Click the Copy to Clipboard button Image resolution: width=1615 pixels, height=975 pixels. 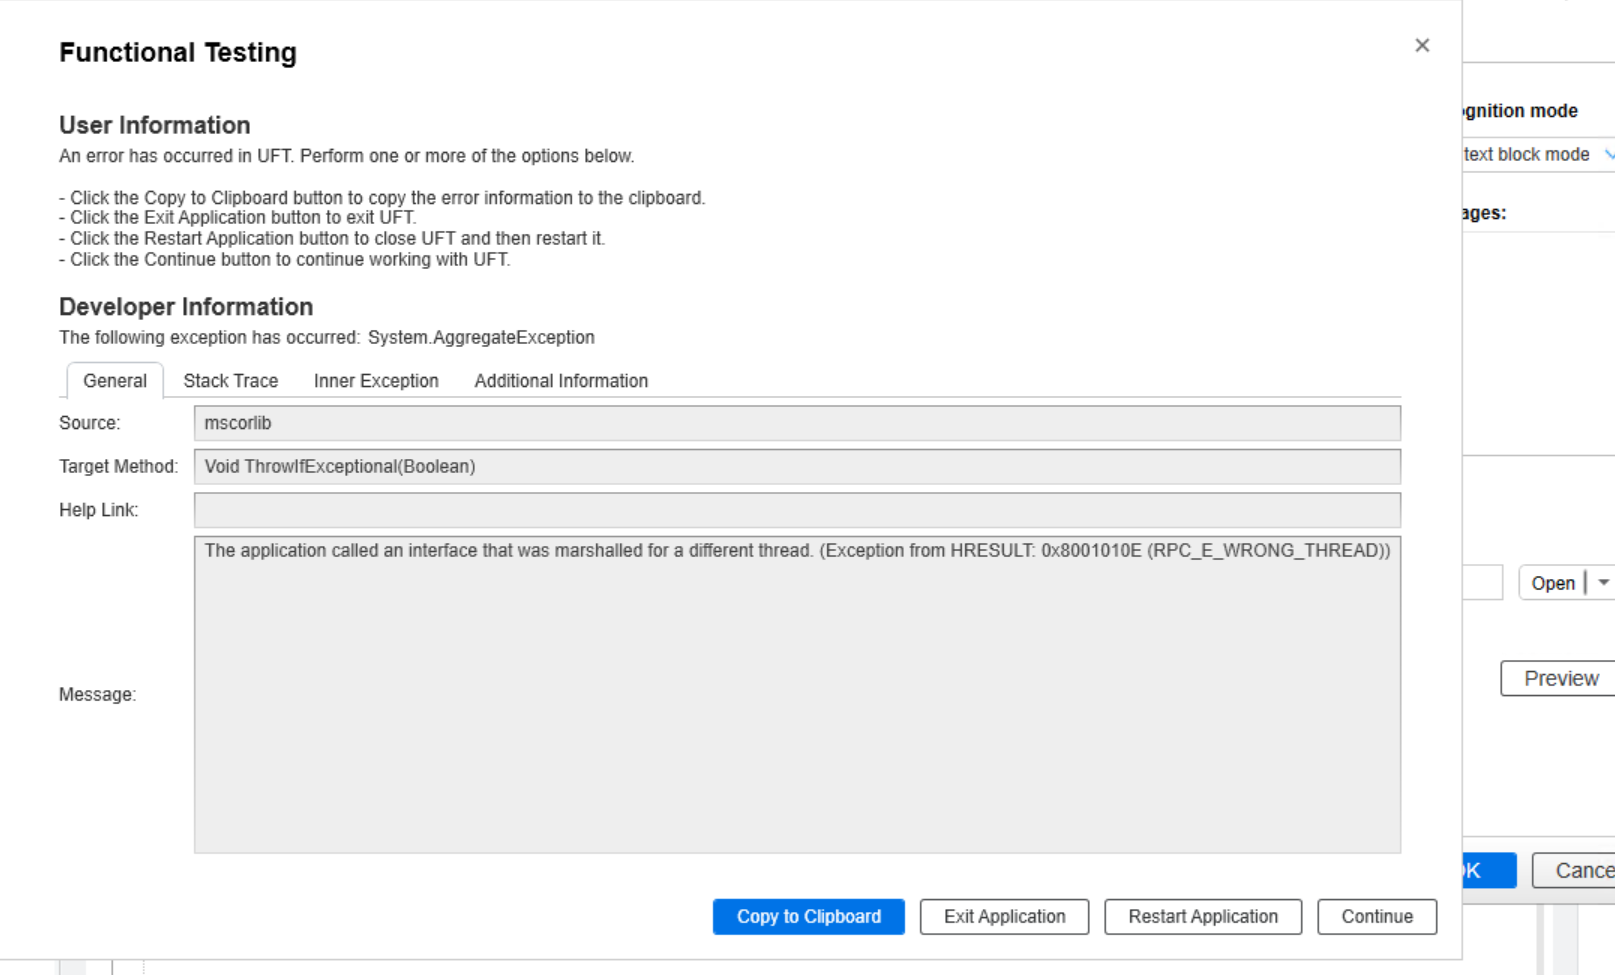pos(809,916)
